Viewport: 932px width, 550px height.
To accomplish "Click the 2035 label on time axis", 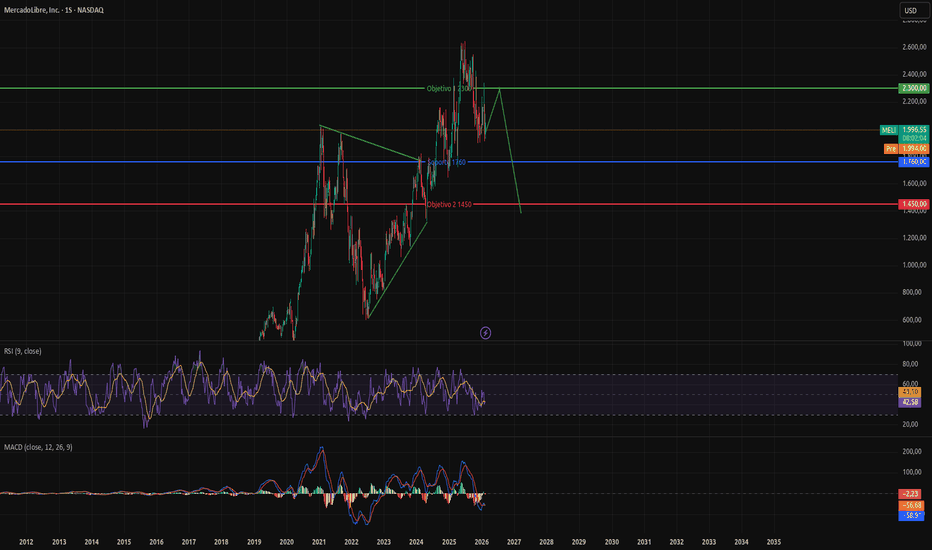I will pyautogui.click(x=774, y=542).
